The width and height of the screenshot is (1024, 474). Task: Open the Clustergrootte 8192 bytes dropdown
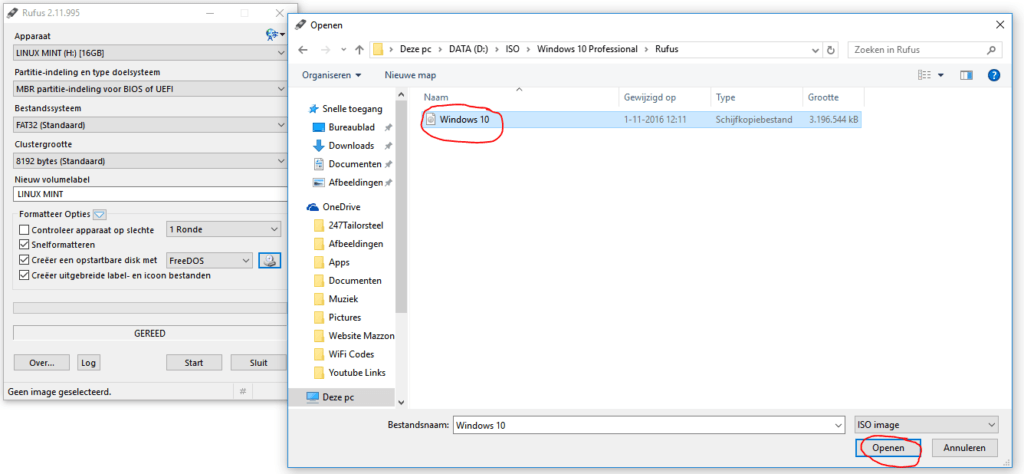point(150,161)
